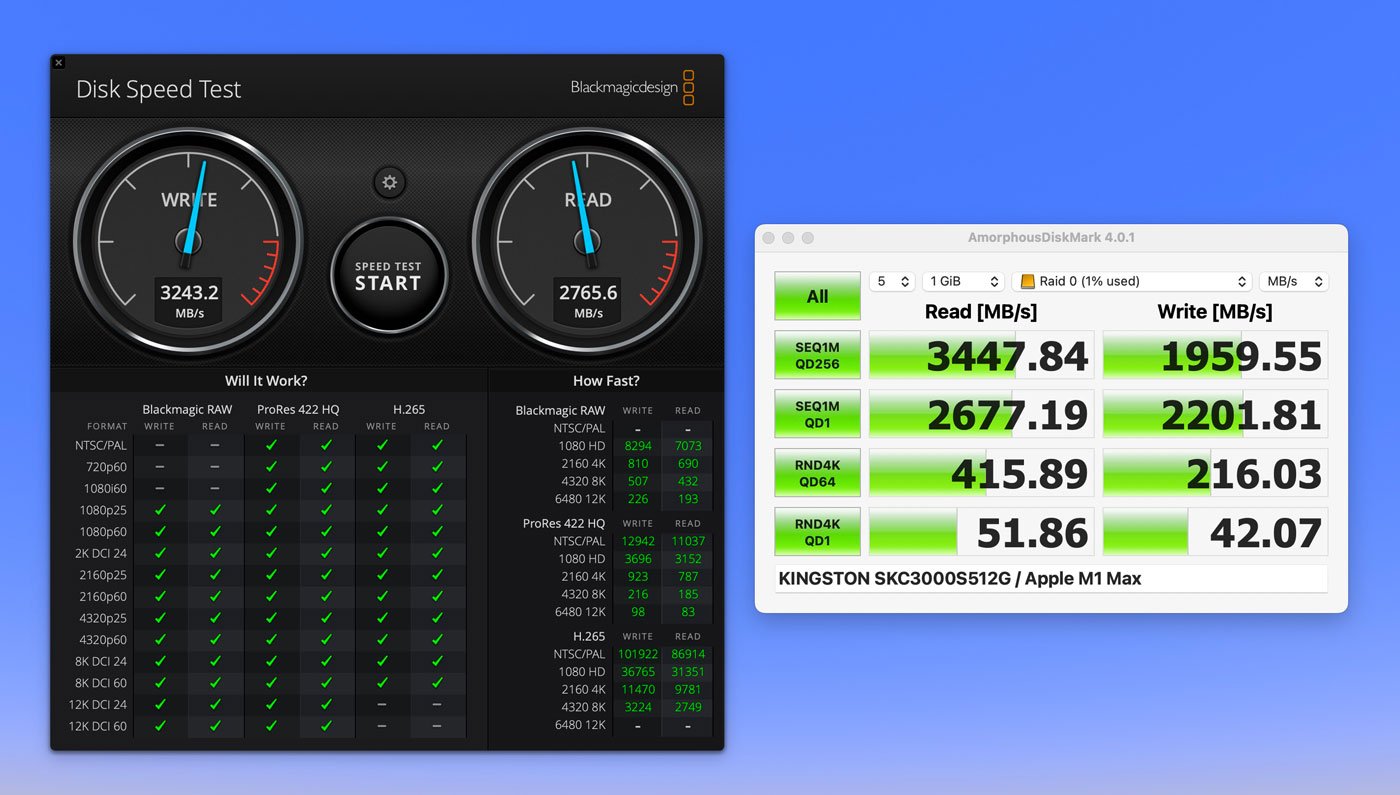The image size is (1400, 795).
Task: Open the test count dropdown showing 5
Action: coord(891,282)
